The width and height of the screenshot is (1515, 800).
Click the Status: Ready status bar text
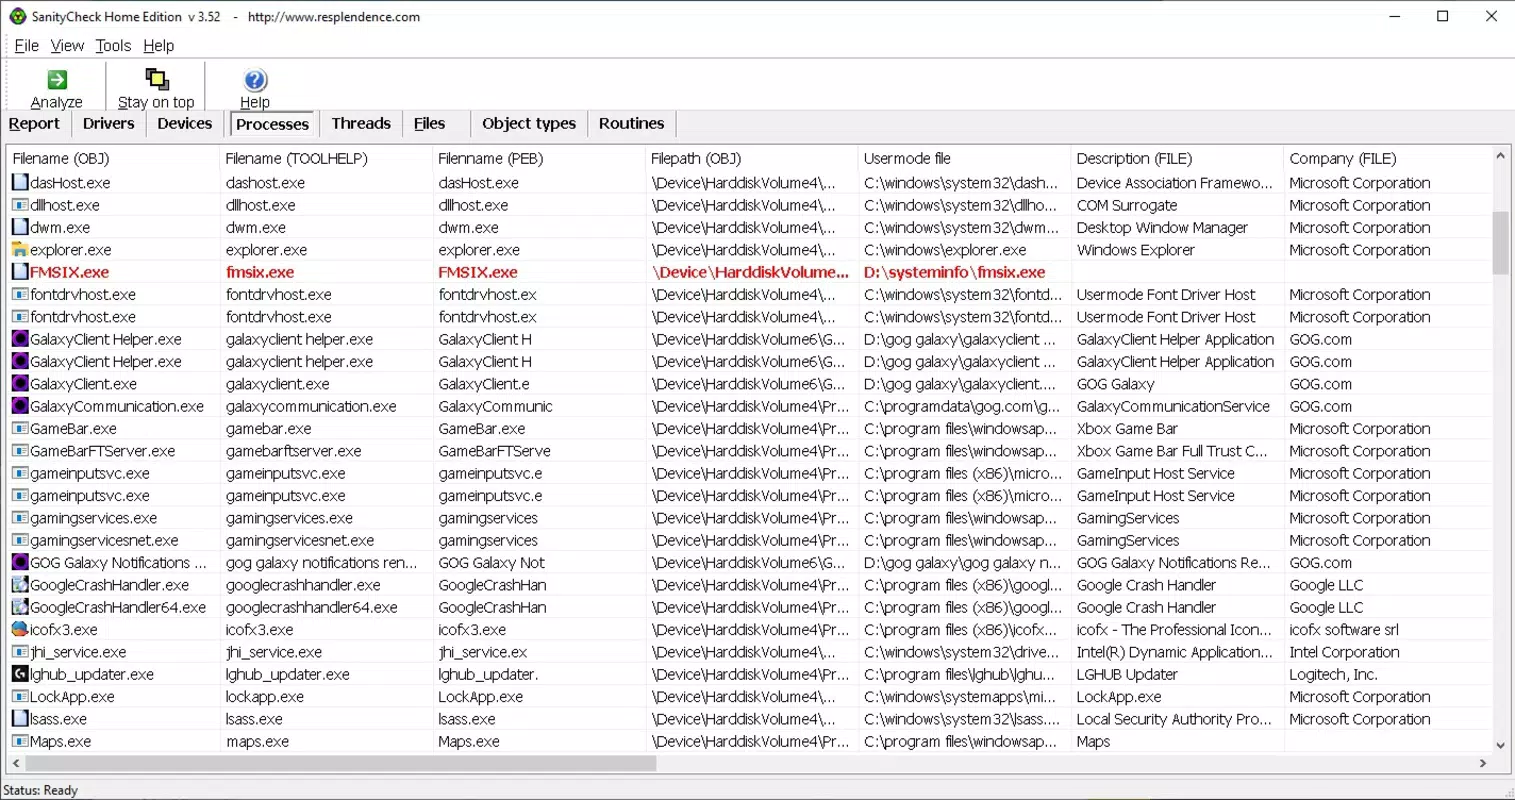tap(41, 790)
